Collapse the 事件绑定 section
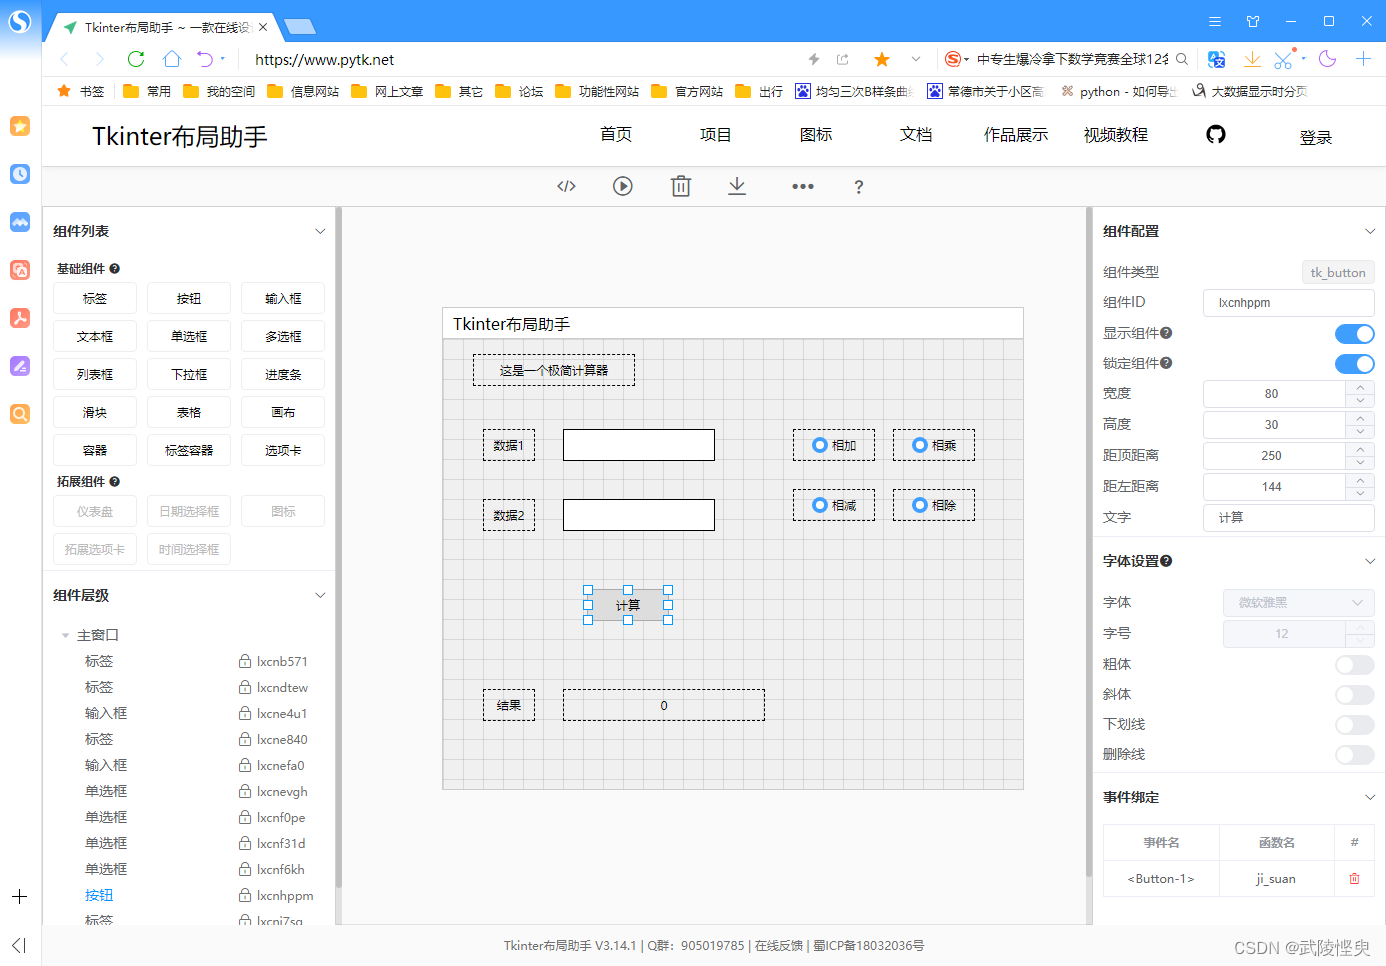Image resolution: width=1386 pixels, height=966 pixels. 1370,797
